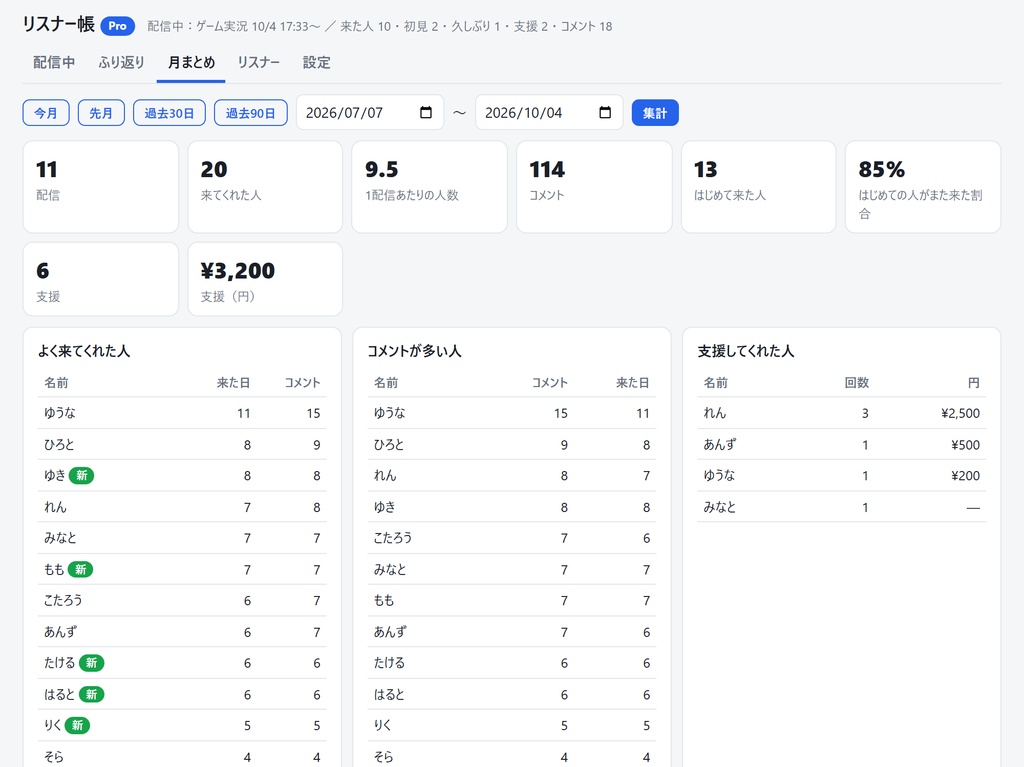Click the 来た日 column header in よく来てくれた人
1024x767 pixels.
[233, 383]
